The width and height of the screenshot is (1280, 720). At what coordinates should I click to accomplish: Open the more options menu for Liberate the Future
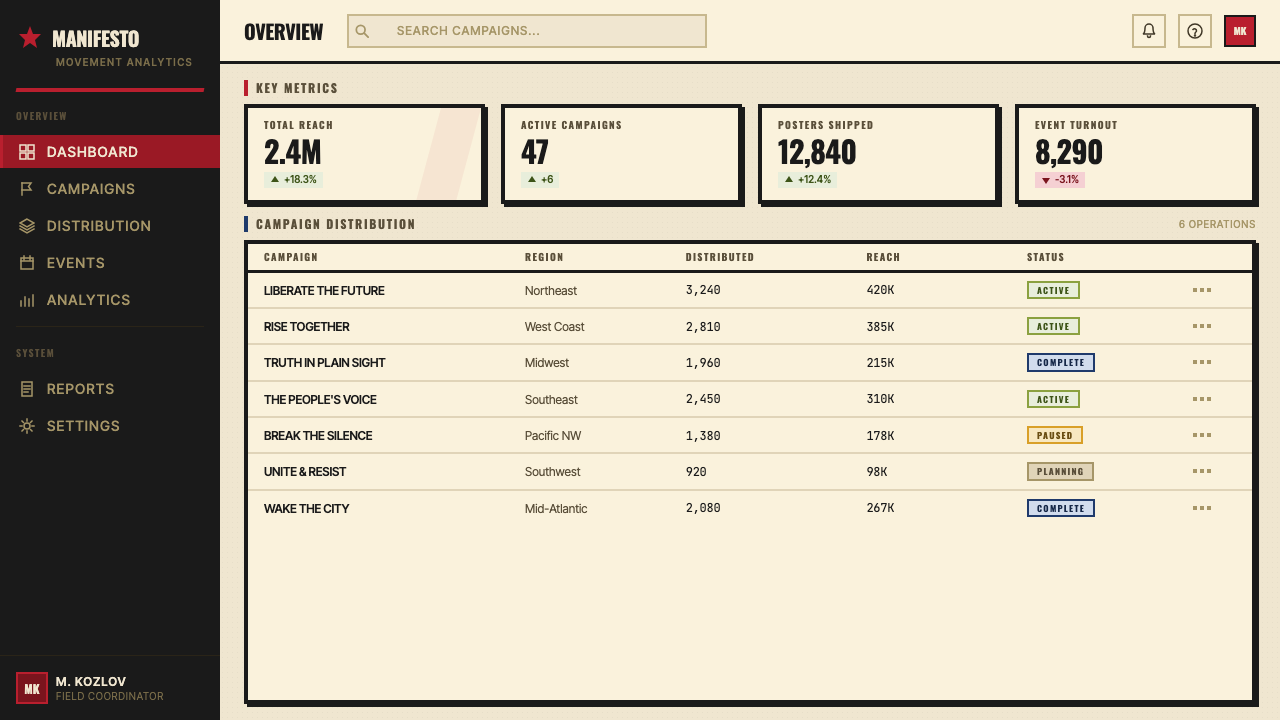pos(1202,290)
